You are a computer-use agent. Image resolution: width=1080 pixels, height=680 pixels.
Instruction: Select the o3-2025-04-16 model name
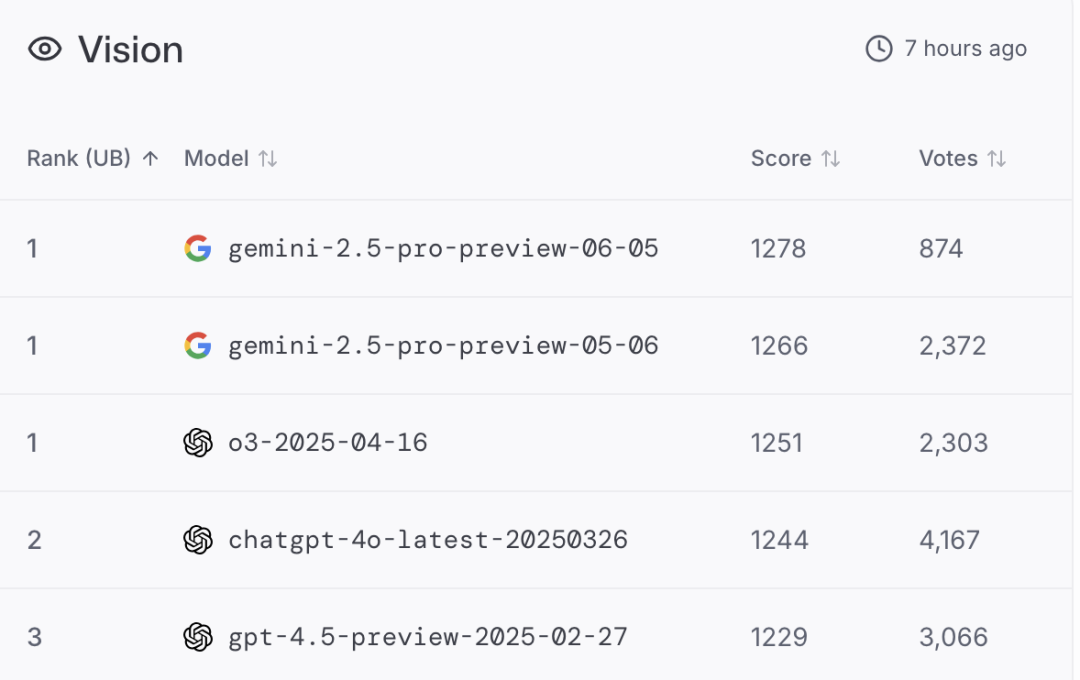(x=328, y=442)
